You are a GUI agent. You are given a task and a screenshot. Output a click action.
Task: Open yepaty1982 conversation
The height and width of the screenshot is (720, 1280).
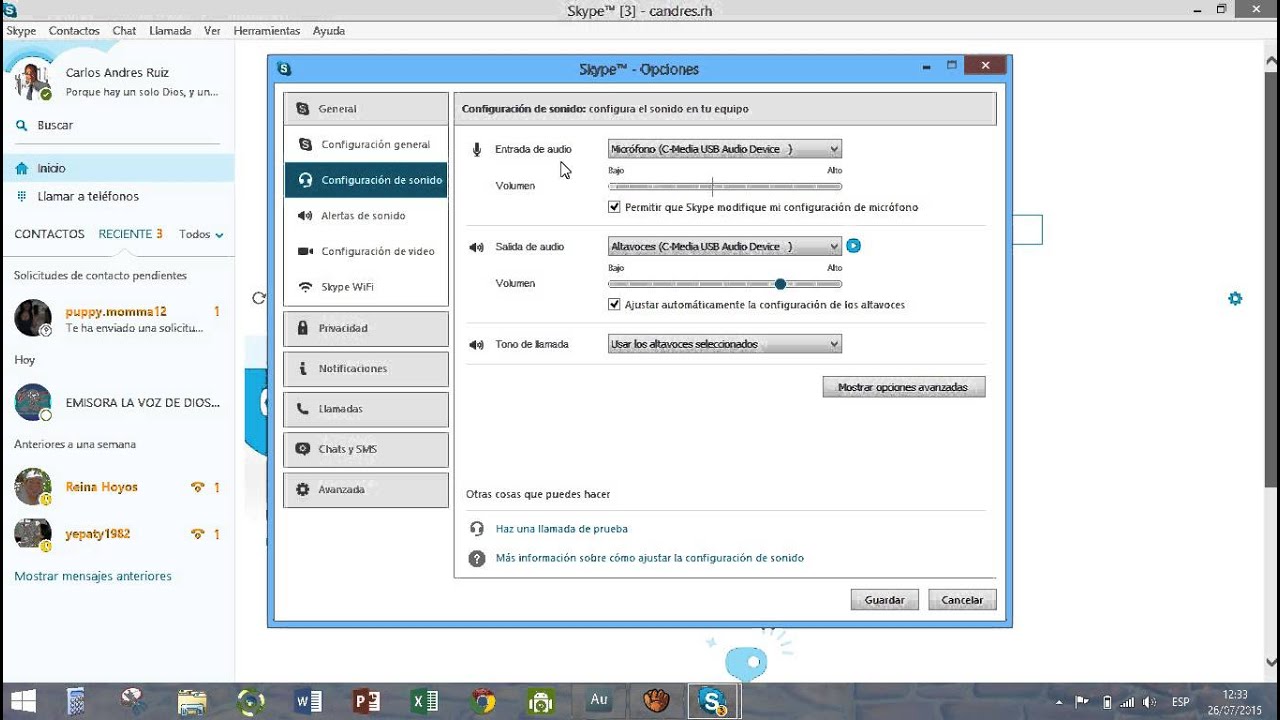pos(117,534)
